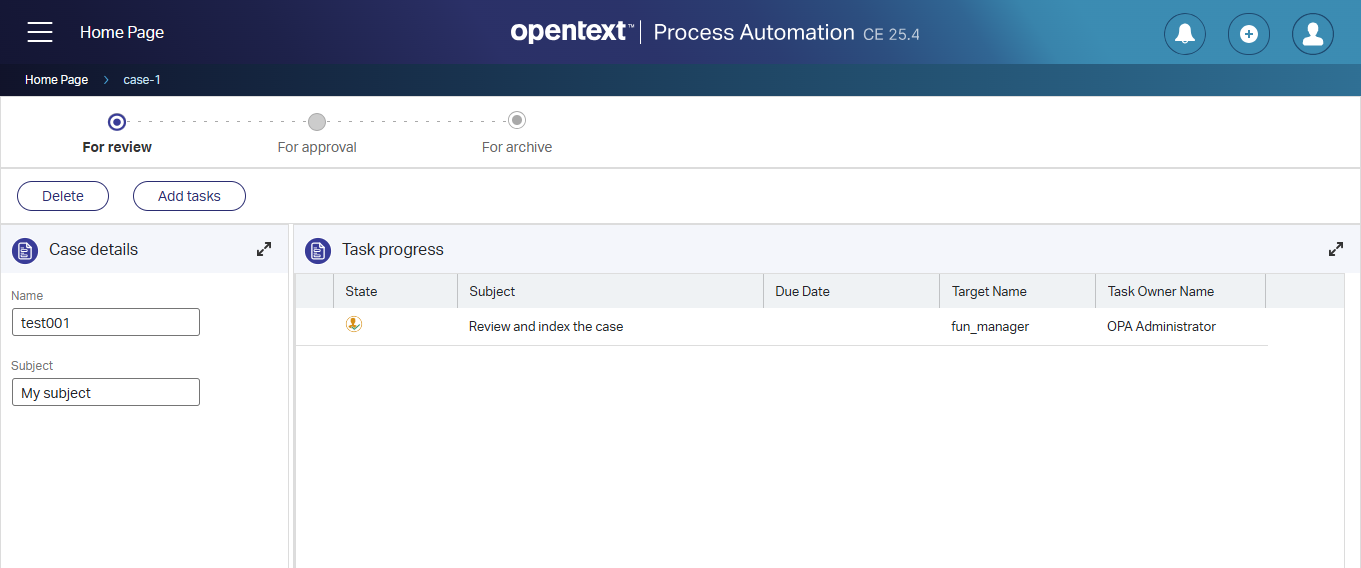Screen dimensions: 1361x568
Task: Select the For approval stage marker
Action: coord(317,122)
